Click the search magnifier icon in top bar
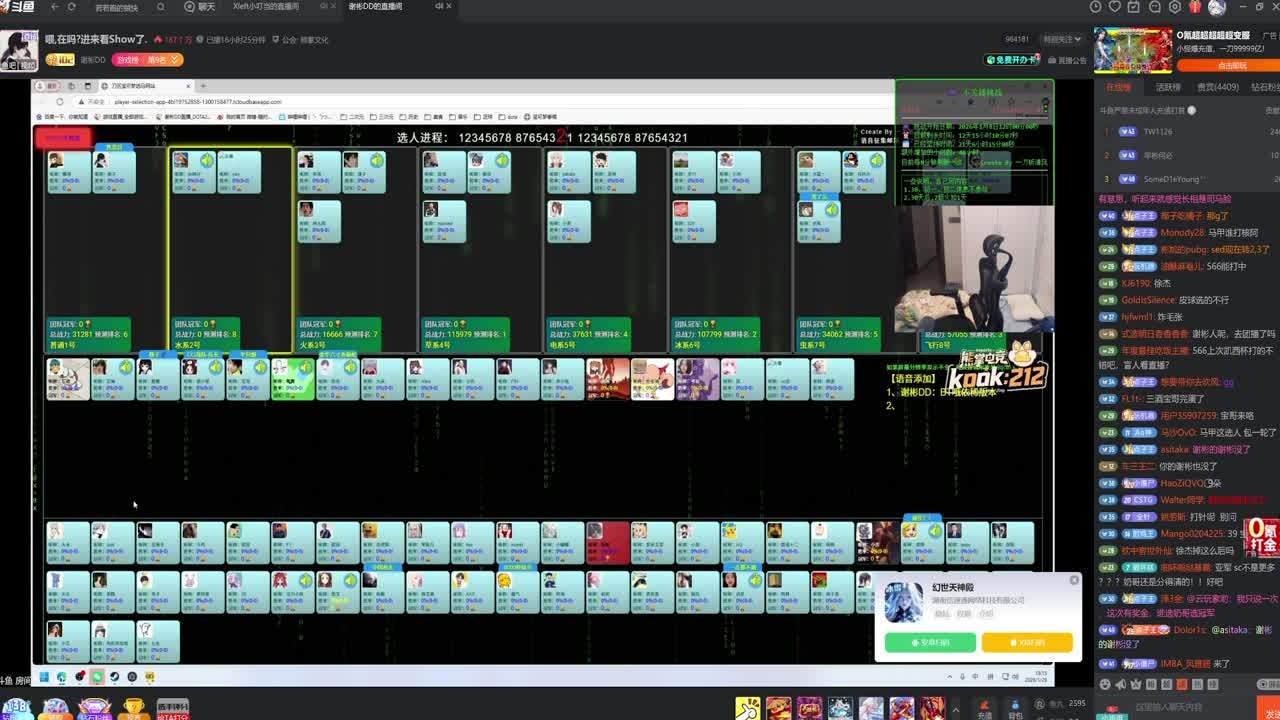The image size is (1280, 720). coord(161,7)
